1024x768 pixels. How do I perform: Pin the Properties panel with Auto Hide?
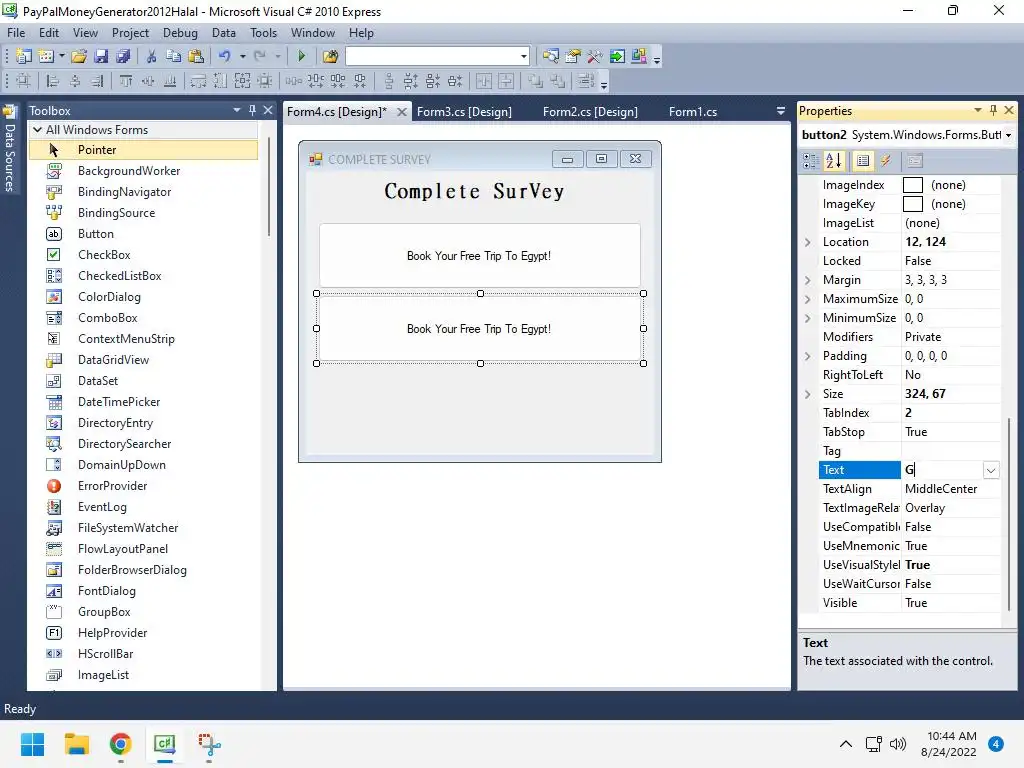993,110
